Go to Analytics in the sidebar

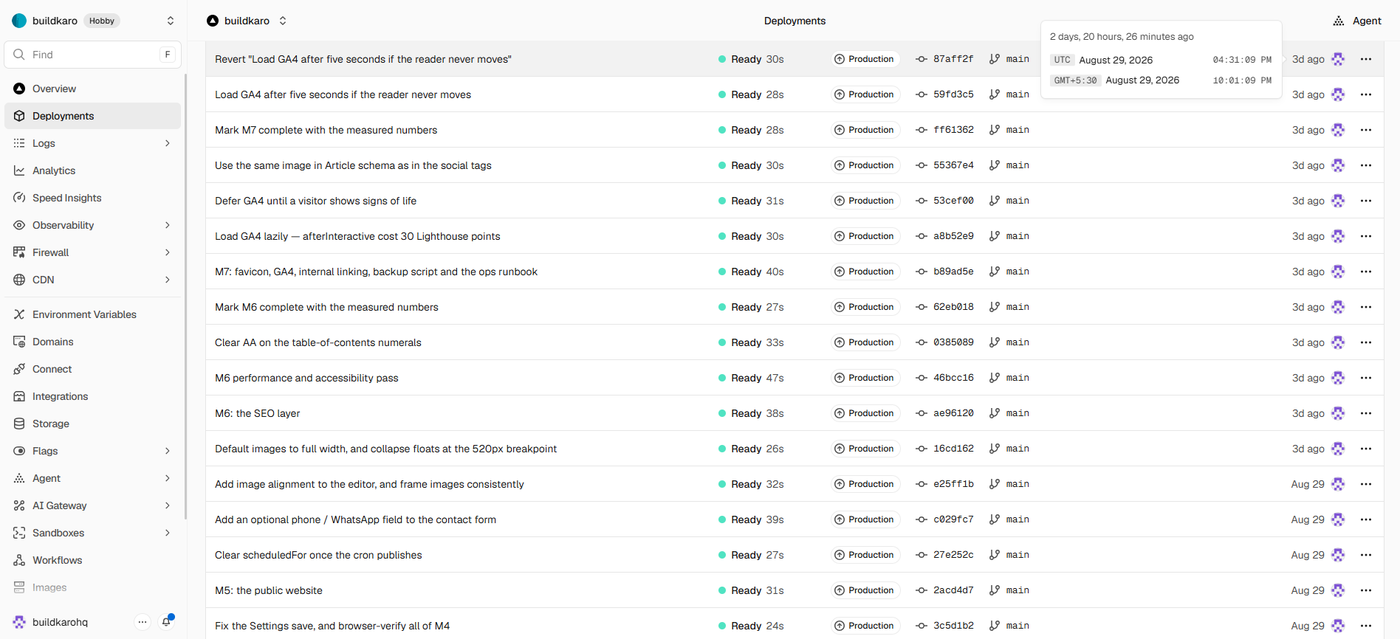(93, 171)
